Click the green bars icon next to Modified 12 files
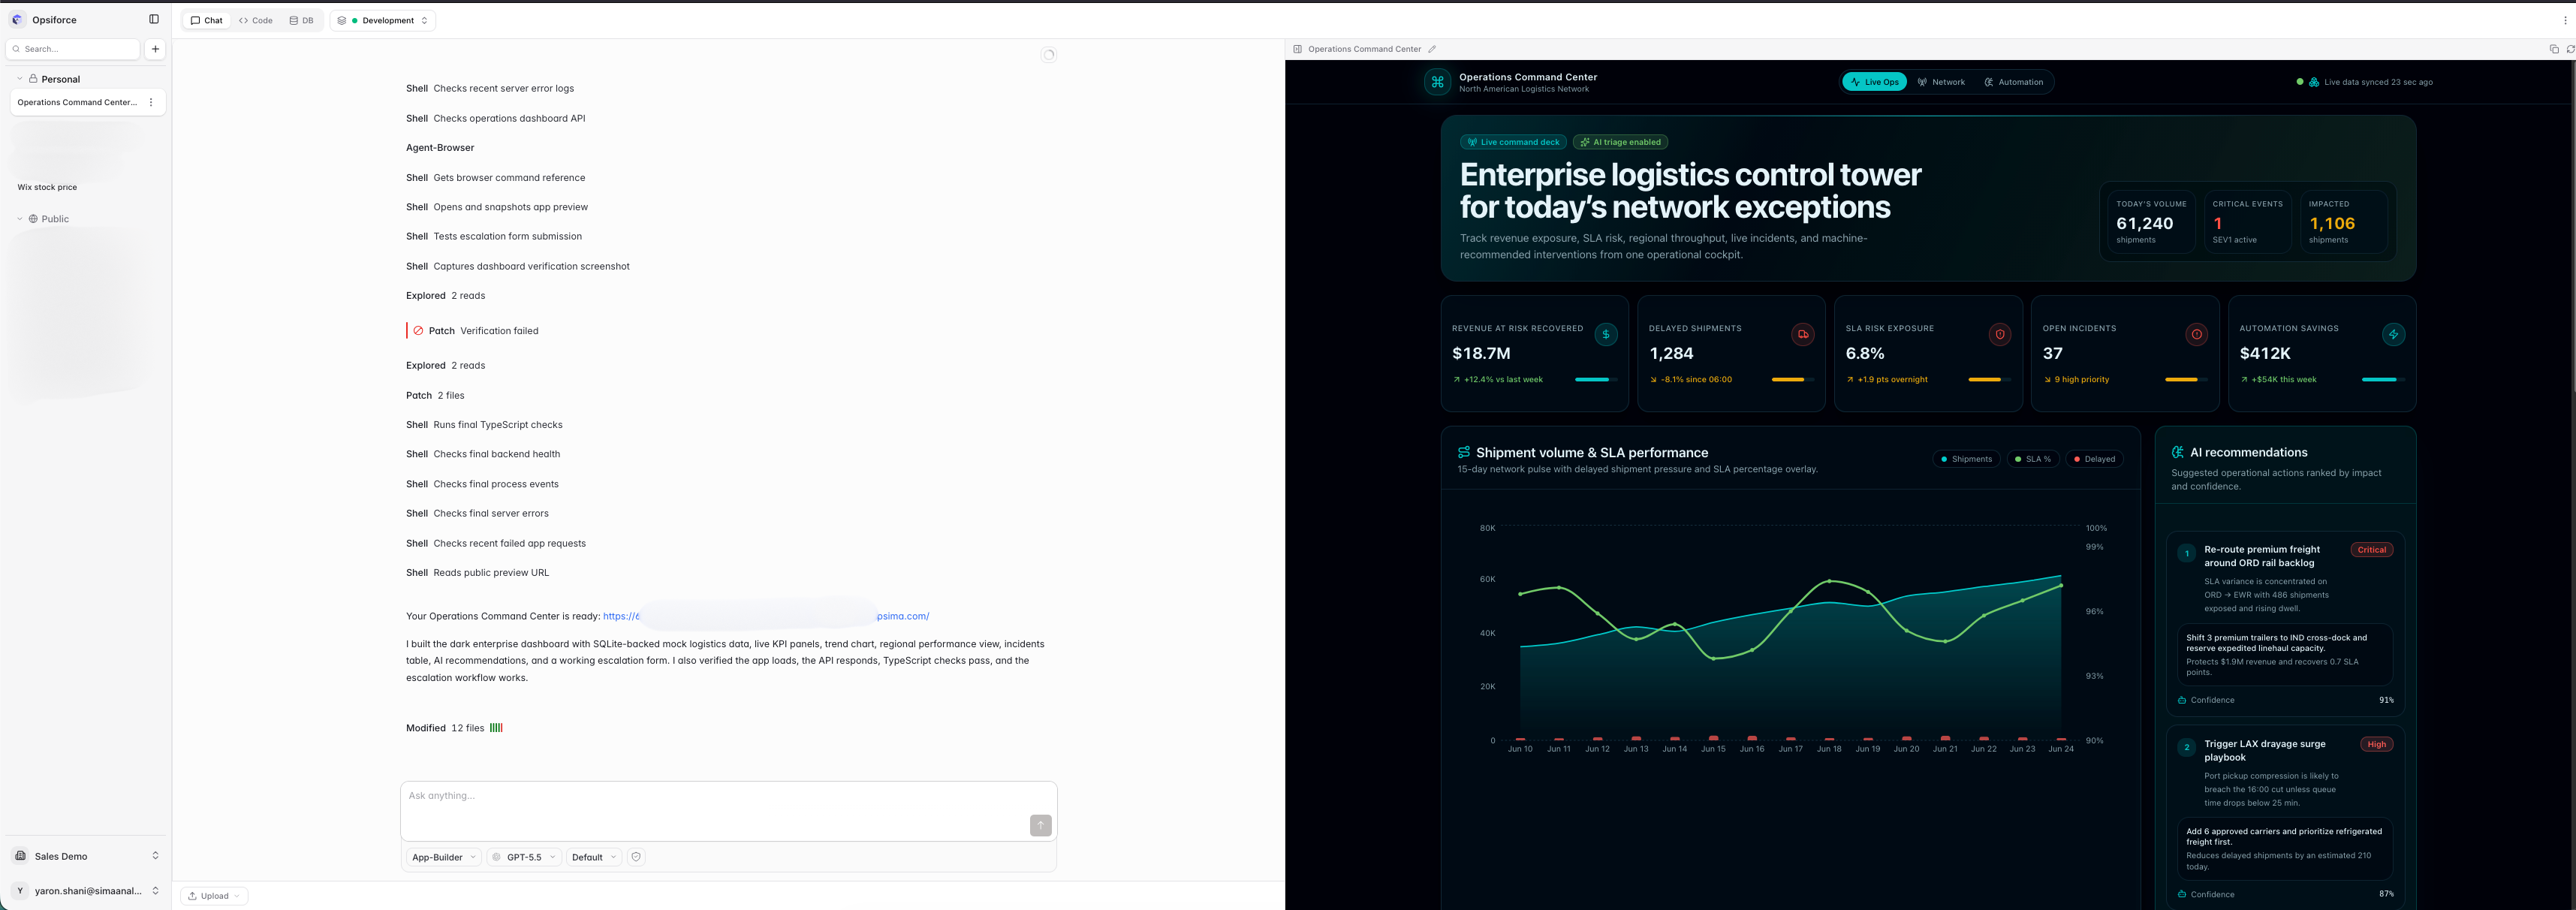Image resolution: width=2576 pixels, height=910 pixels. [496, 728]
